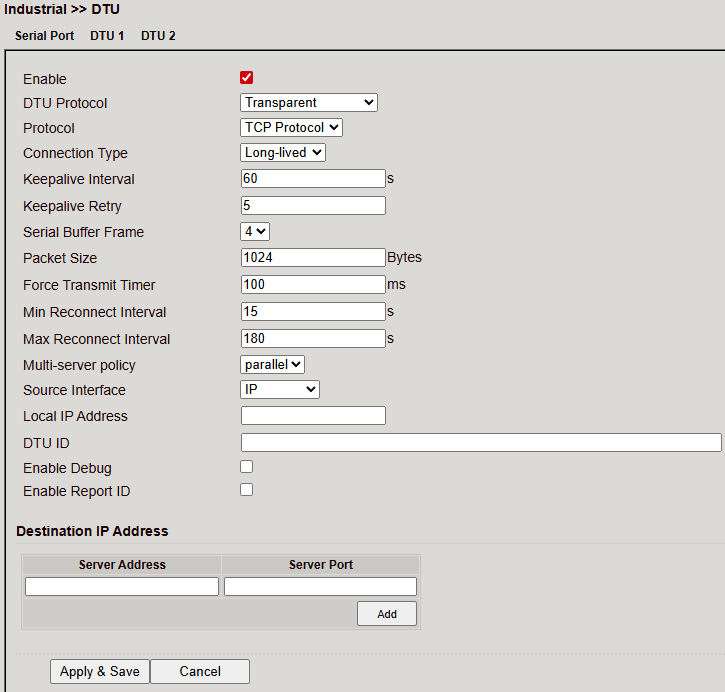Expand the TCP Protocol dropdown
The height and width of the screenshot is (692, 725).
coord(292,127)
